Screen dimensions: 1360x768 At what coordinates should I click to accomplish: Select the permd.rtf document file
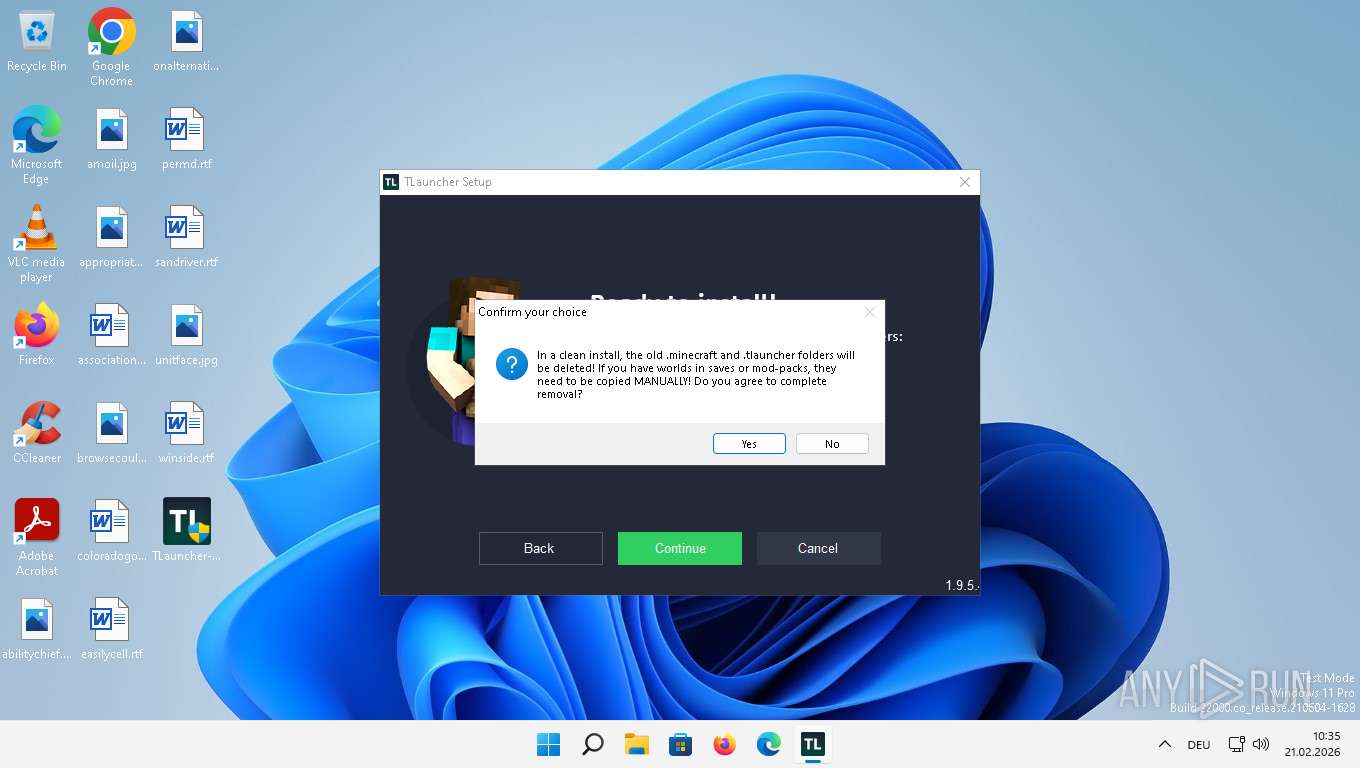click(187, 138)
